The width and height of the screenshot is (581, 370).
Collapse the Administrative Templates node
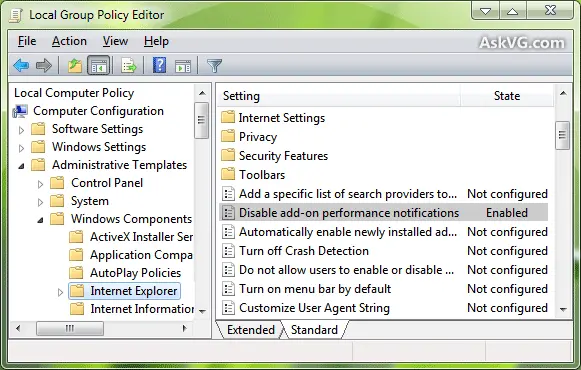tap(21, 166)
